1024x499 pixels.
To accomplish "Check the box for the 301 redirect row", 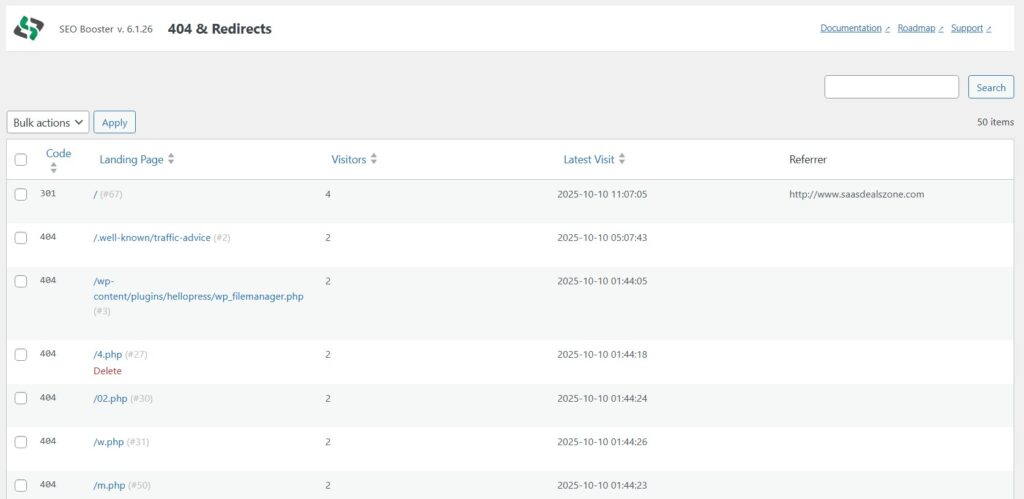I will pyautogui.click(x=21, y=194).
